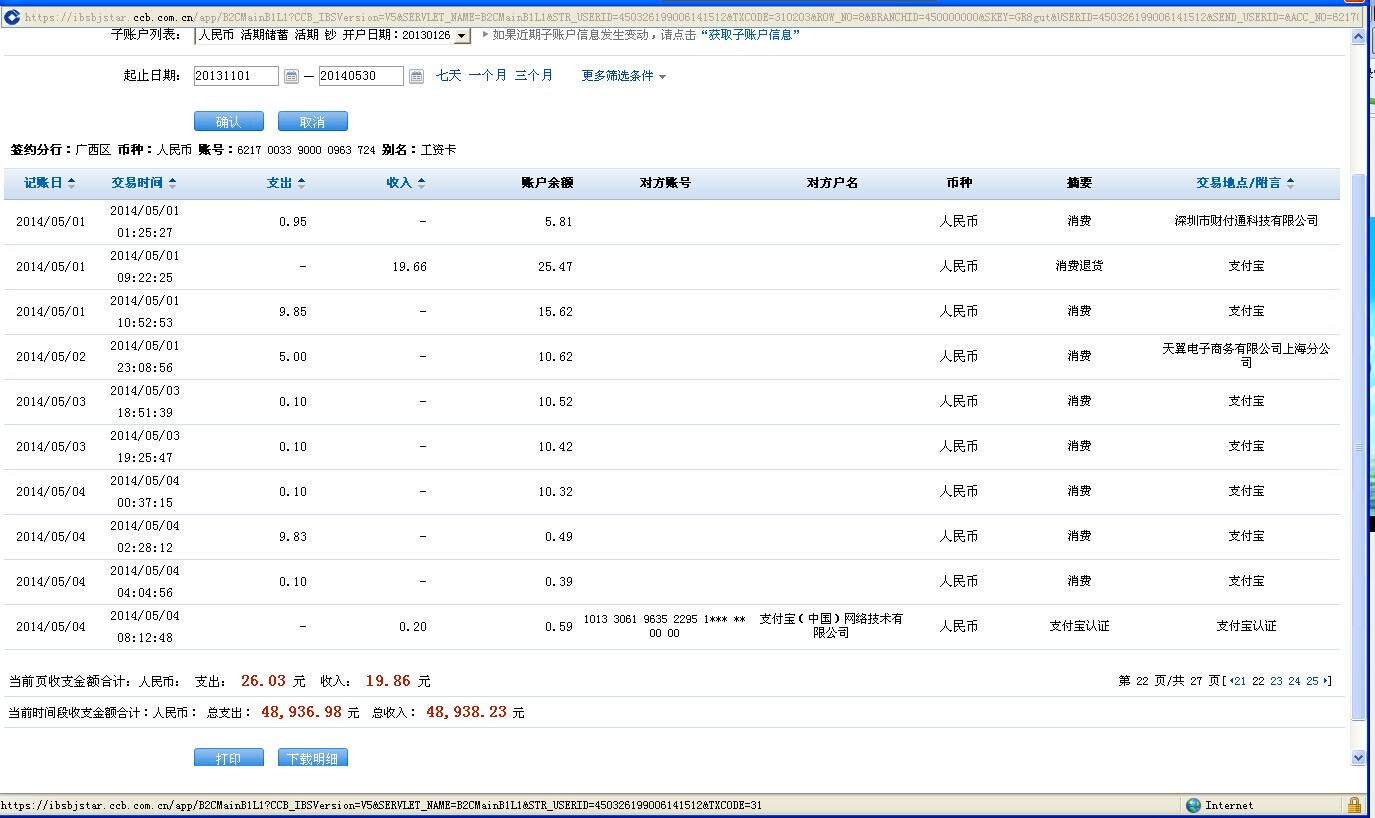Sort by 支出 column arrows
The image size is (1375, 818).
pyautogui.click(x=301, y=183)
